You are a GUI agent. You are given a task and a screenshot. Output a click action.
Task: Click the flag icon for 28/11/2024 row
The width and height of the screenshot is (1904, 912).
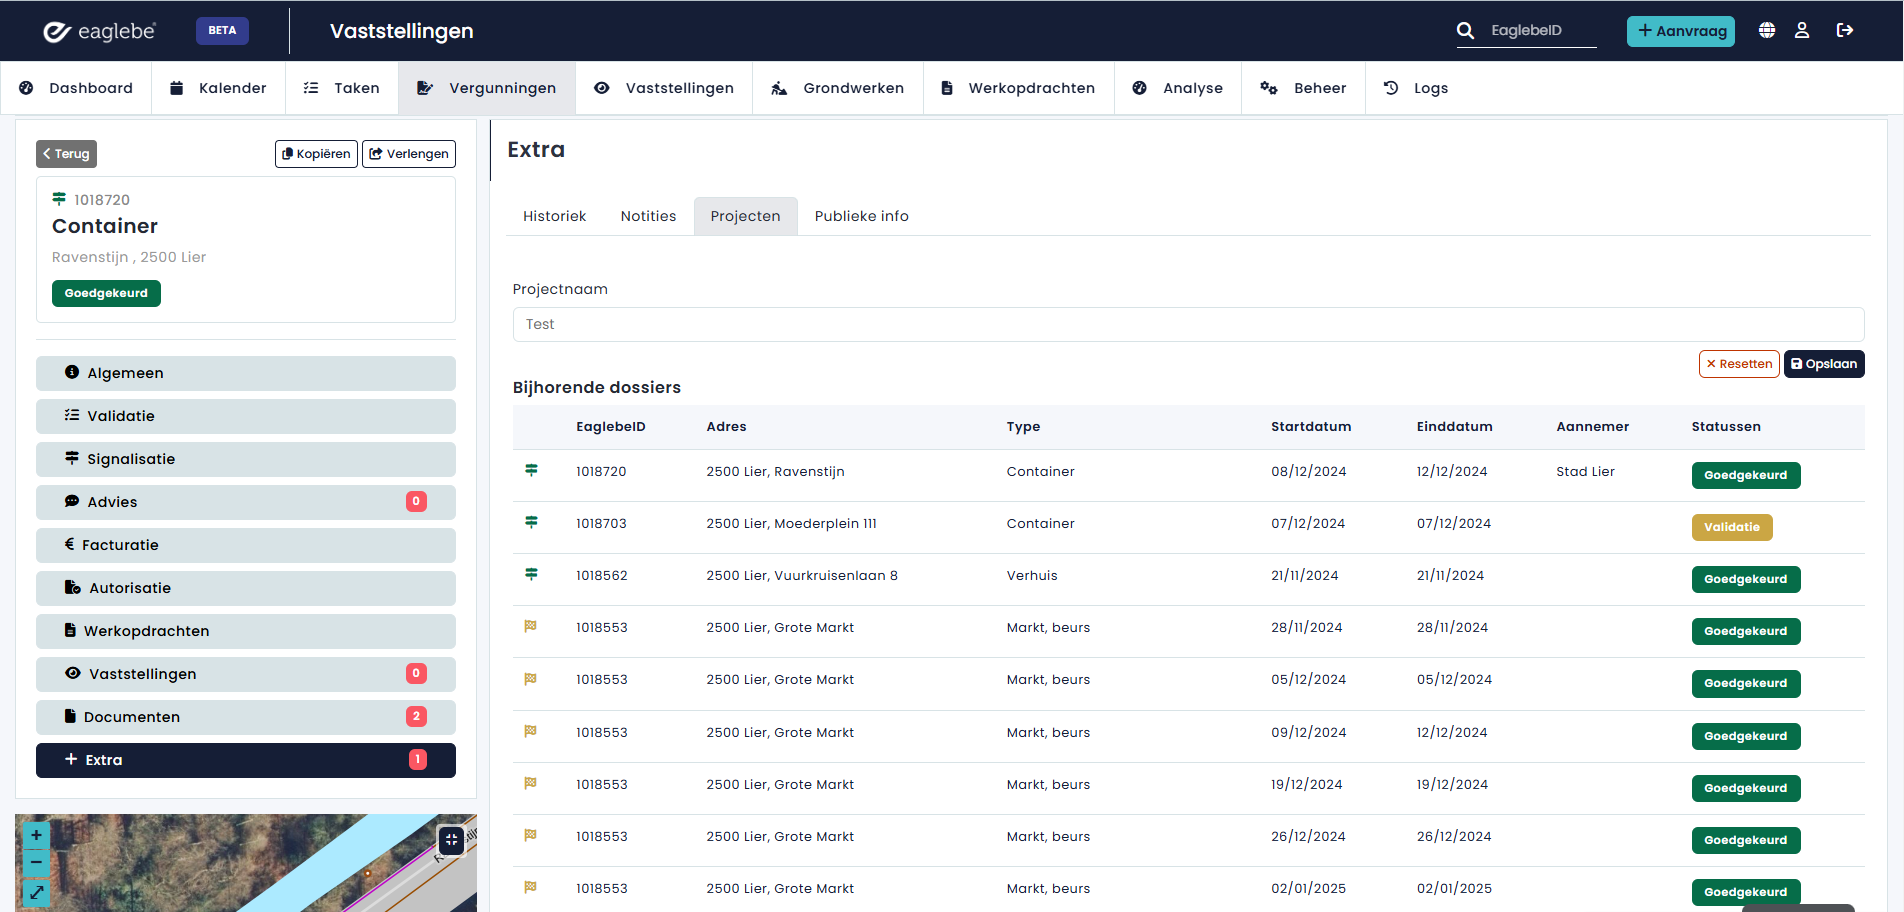531,626
